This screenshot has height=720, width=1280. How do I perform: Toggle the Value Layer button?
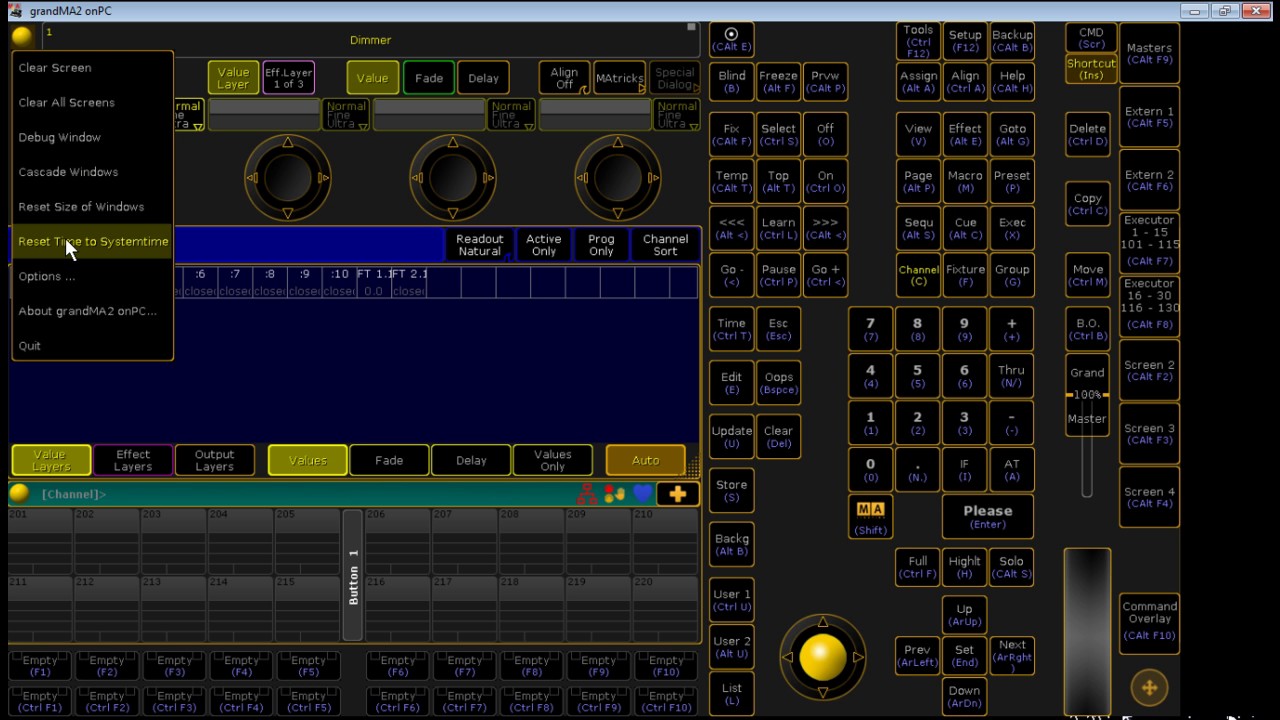[x=233, y=78]
